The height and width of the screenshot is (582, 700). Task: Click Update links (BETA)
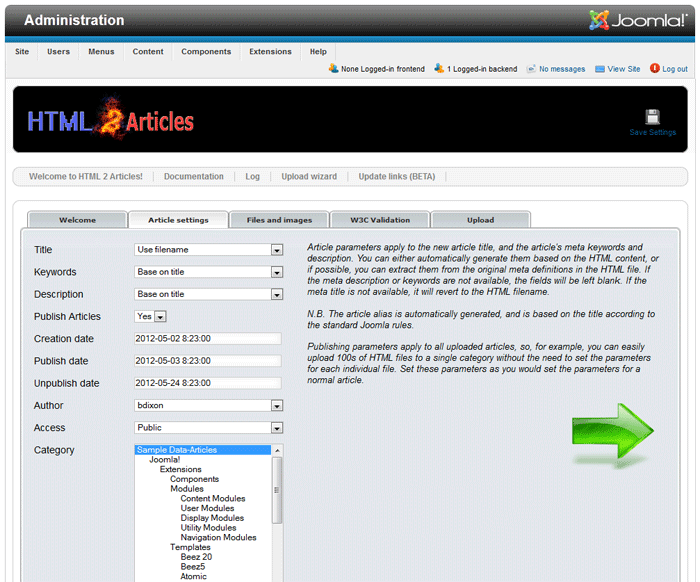point(396,177)
